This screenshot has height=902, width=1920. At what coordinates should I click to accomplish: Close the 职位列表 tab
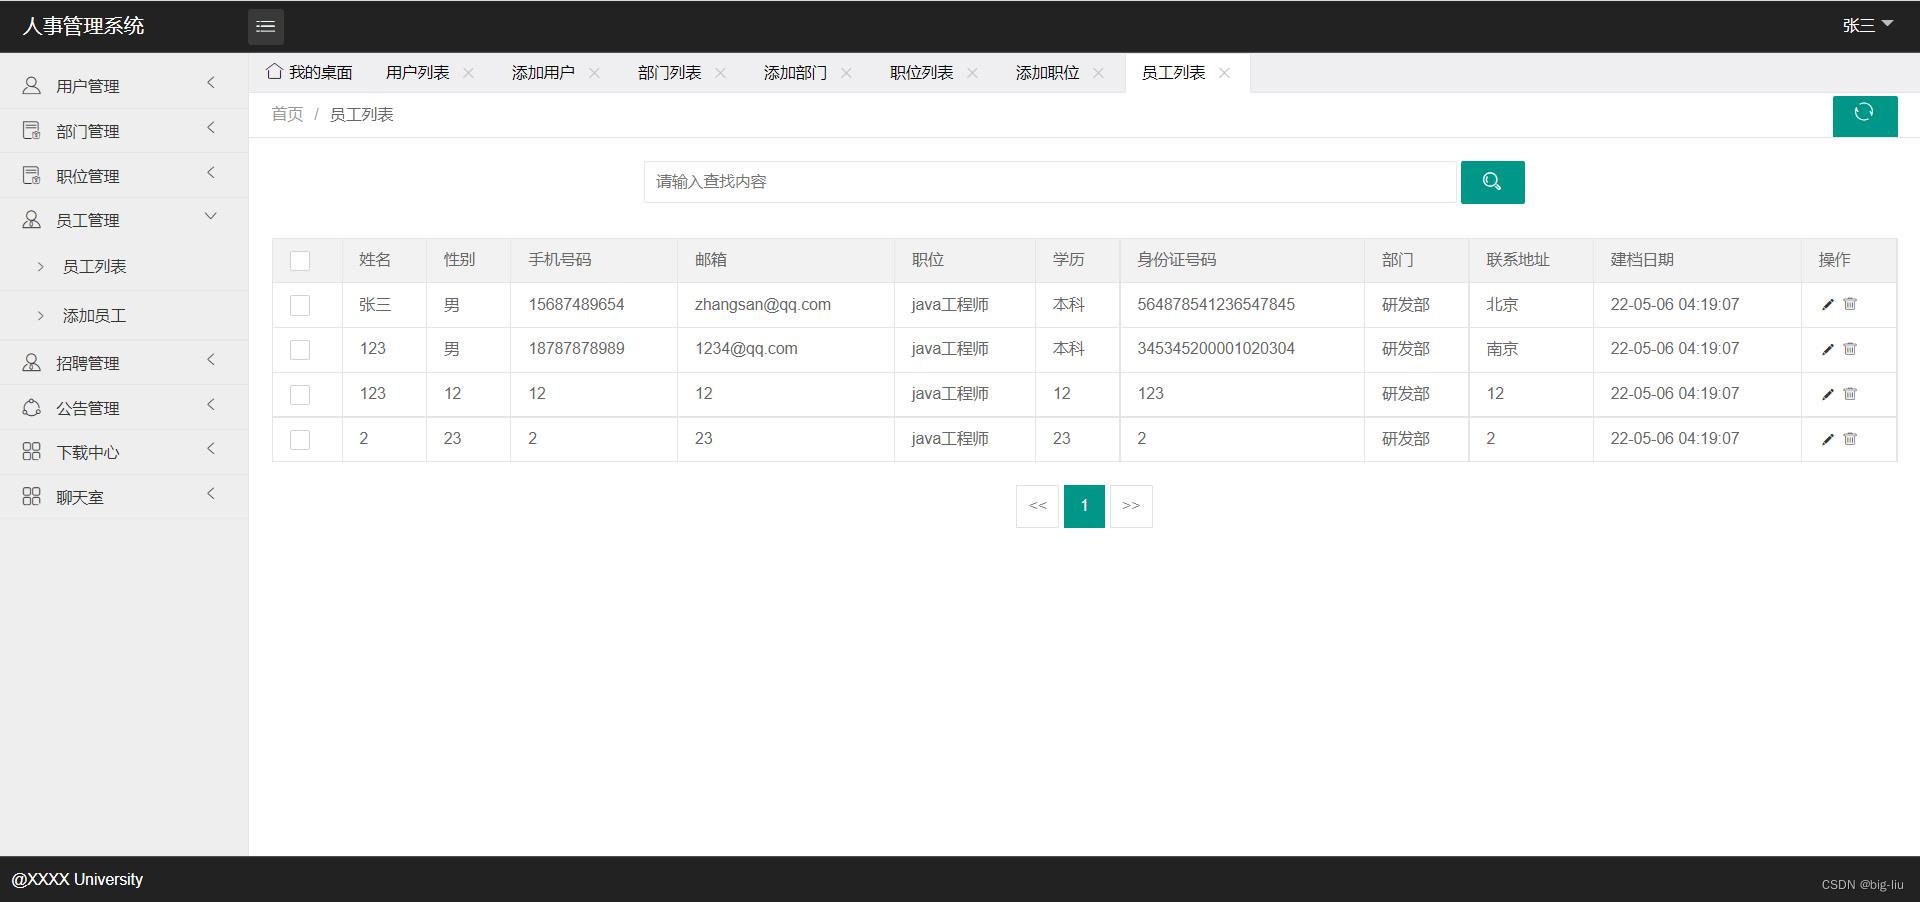[972, 73]
